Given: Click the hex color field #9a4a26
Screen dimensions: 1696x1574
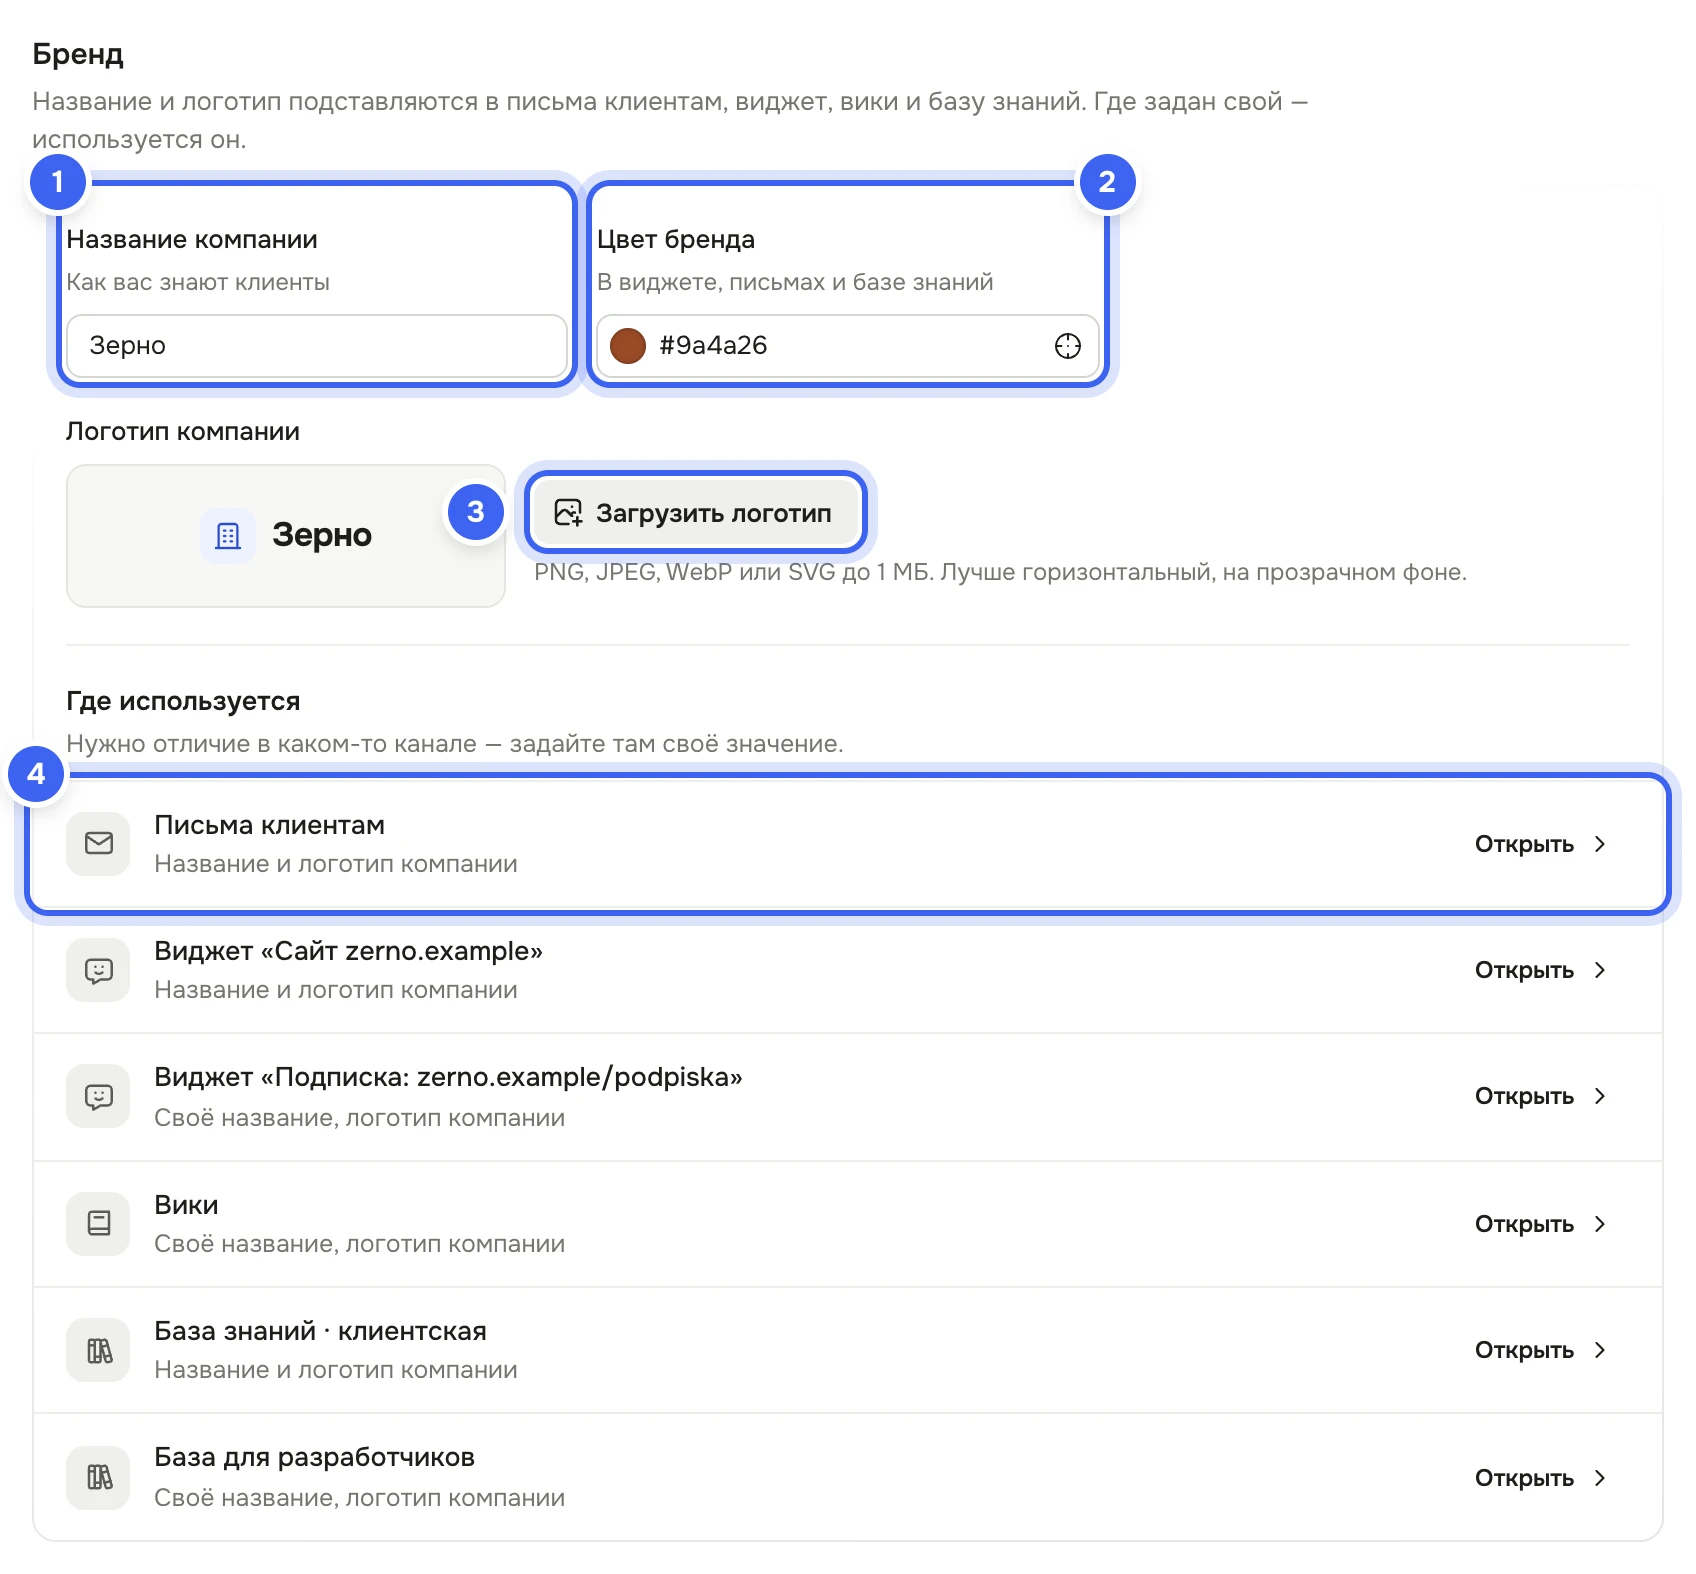Looking at the screenshot, I should [848, 346].
